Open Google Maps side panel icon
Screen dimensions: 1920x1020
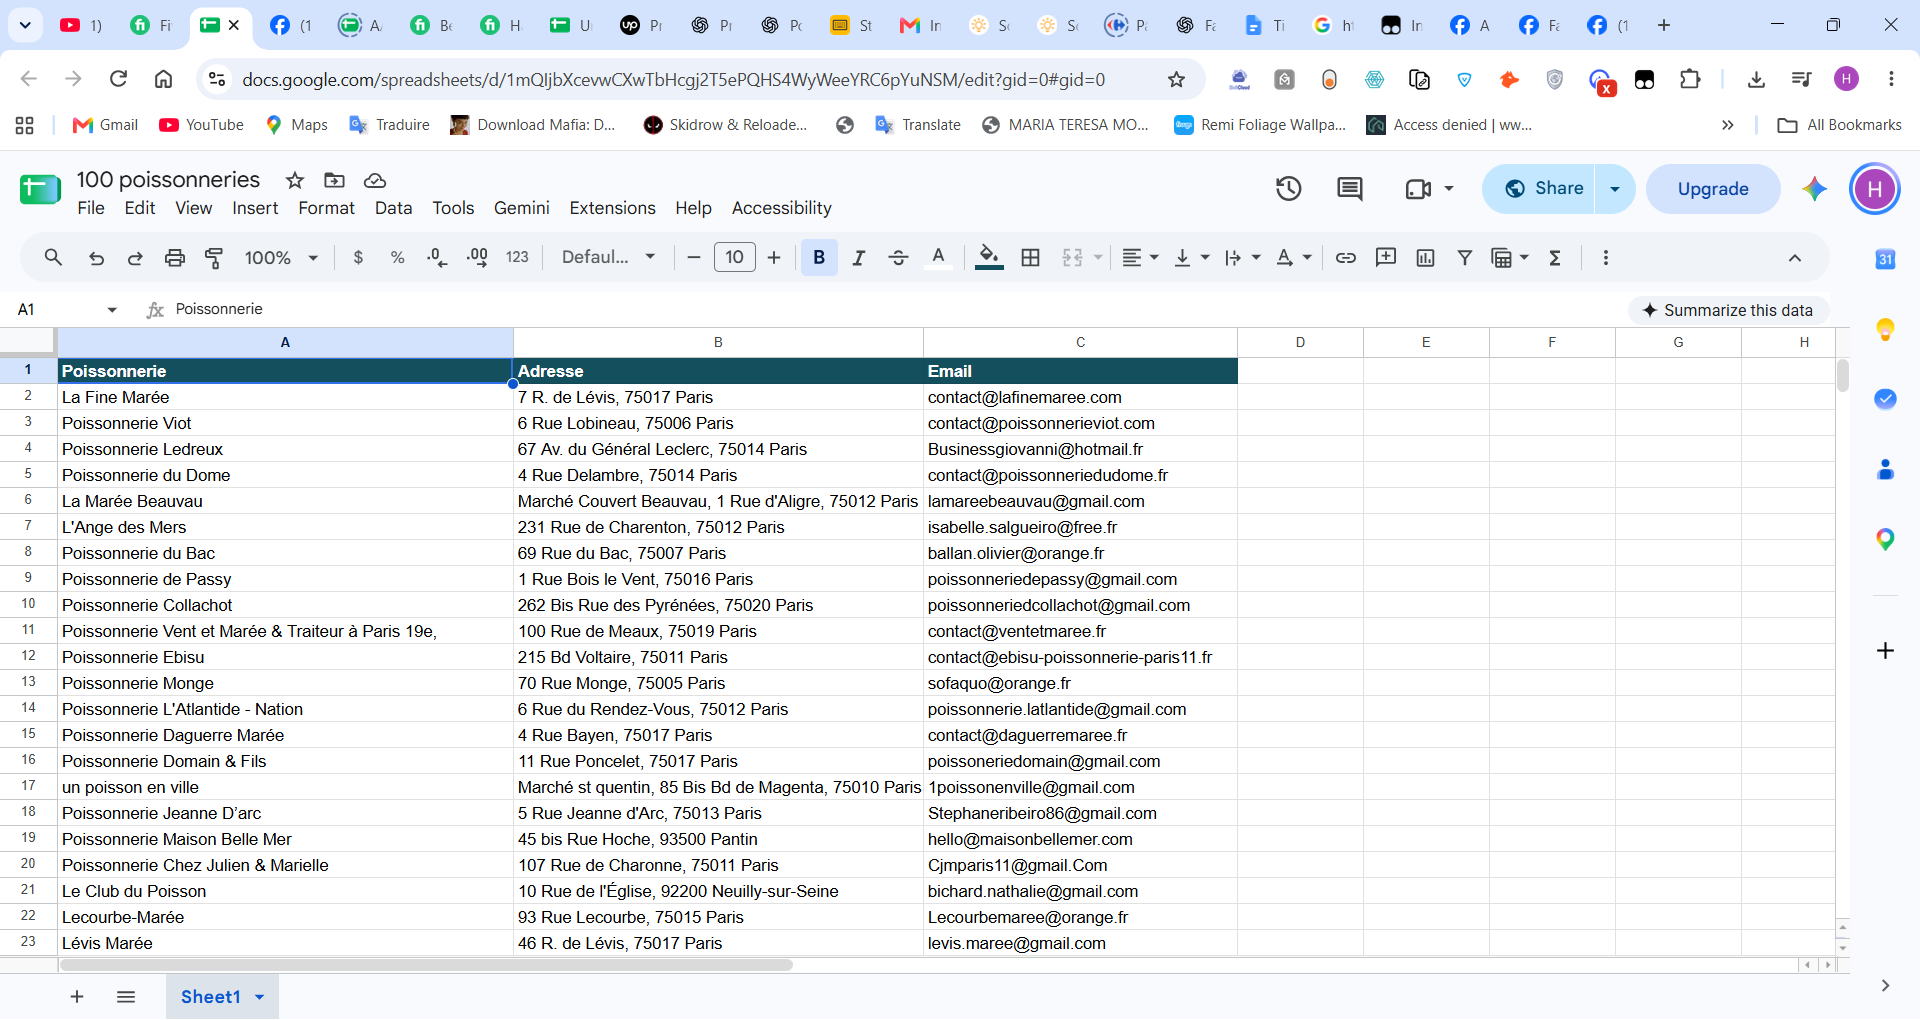1885,539
